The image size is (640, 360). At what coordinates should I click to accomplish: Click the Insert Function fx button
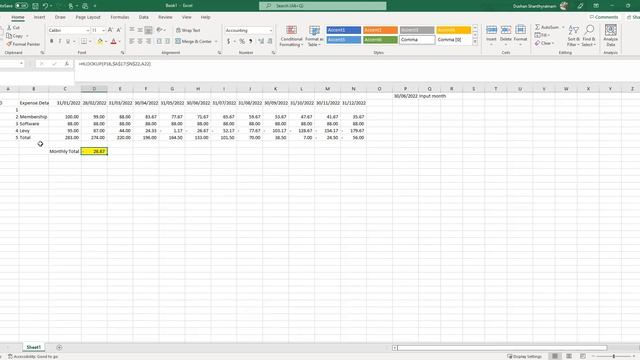67,64
